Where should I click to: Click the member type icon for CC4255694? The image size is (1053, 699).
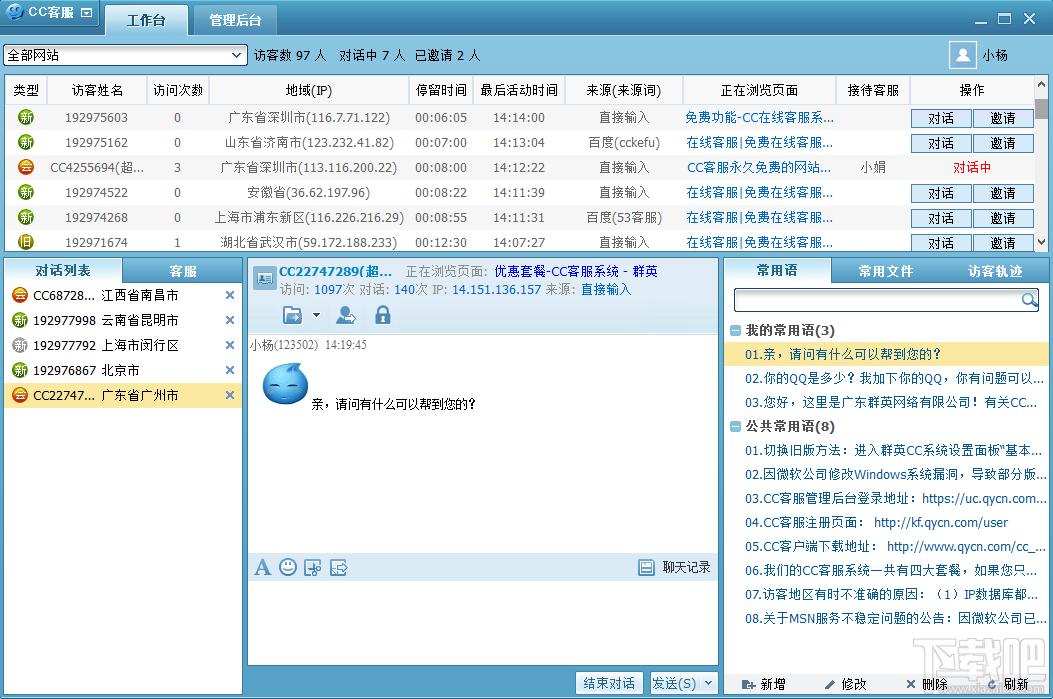click(x=26, y=167)
